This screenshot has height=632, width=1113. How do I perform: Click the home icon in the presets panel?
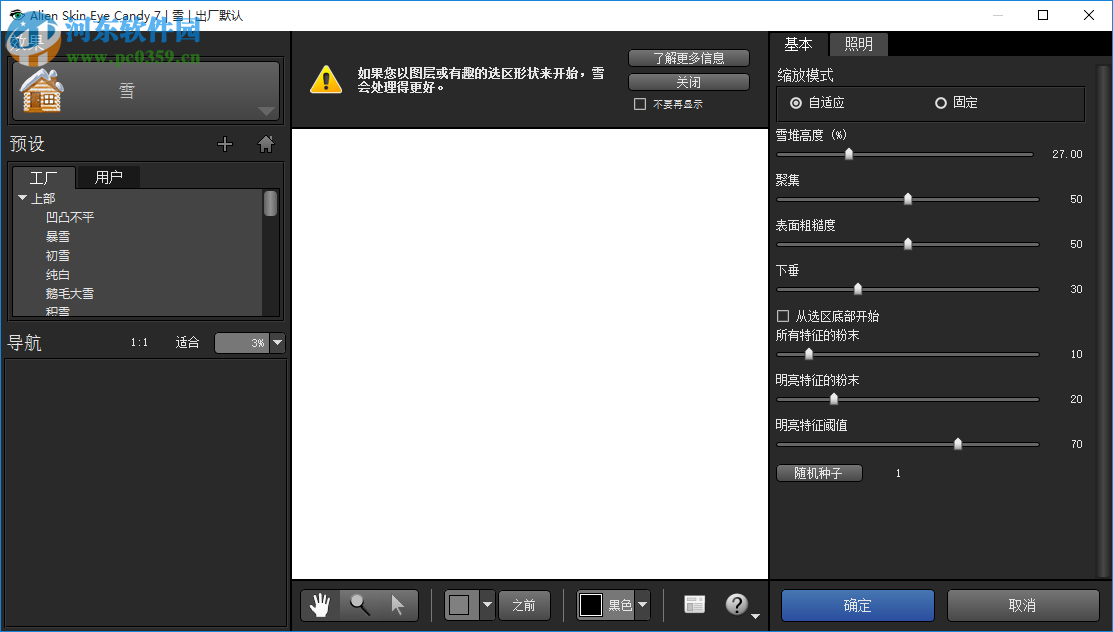[265, 143]
